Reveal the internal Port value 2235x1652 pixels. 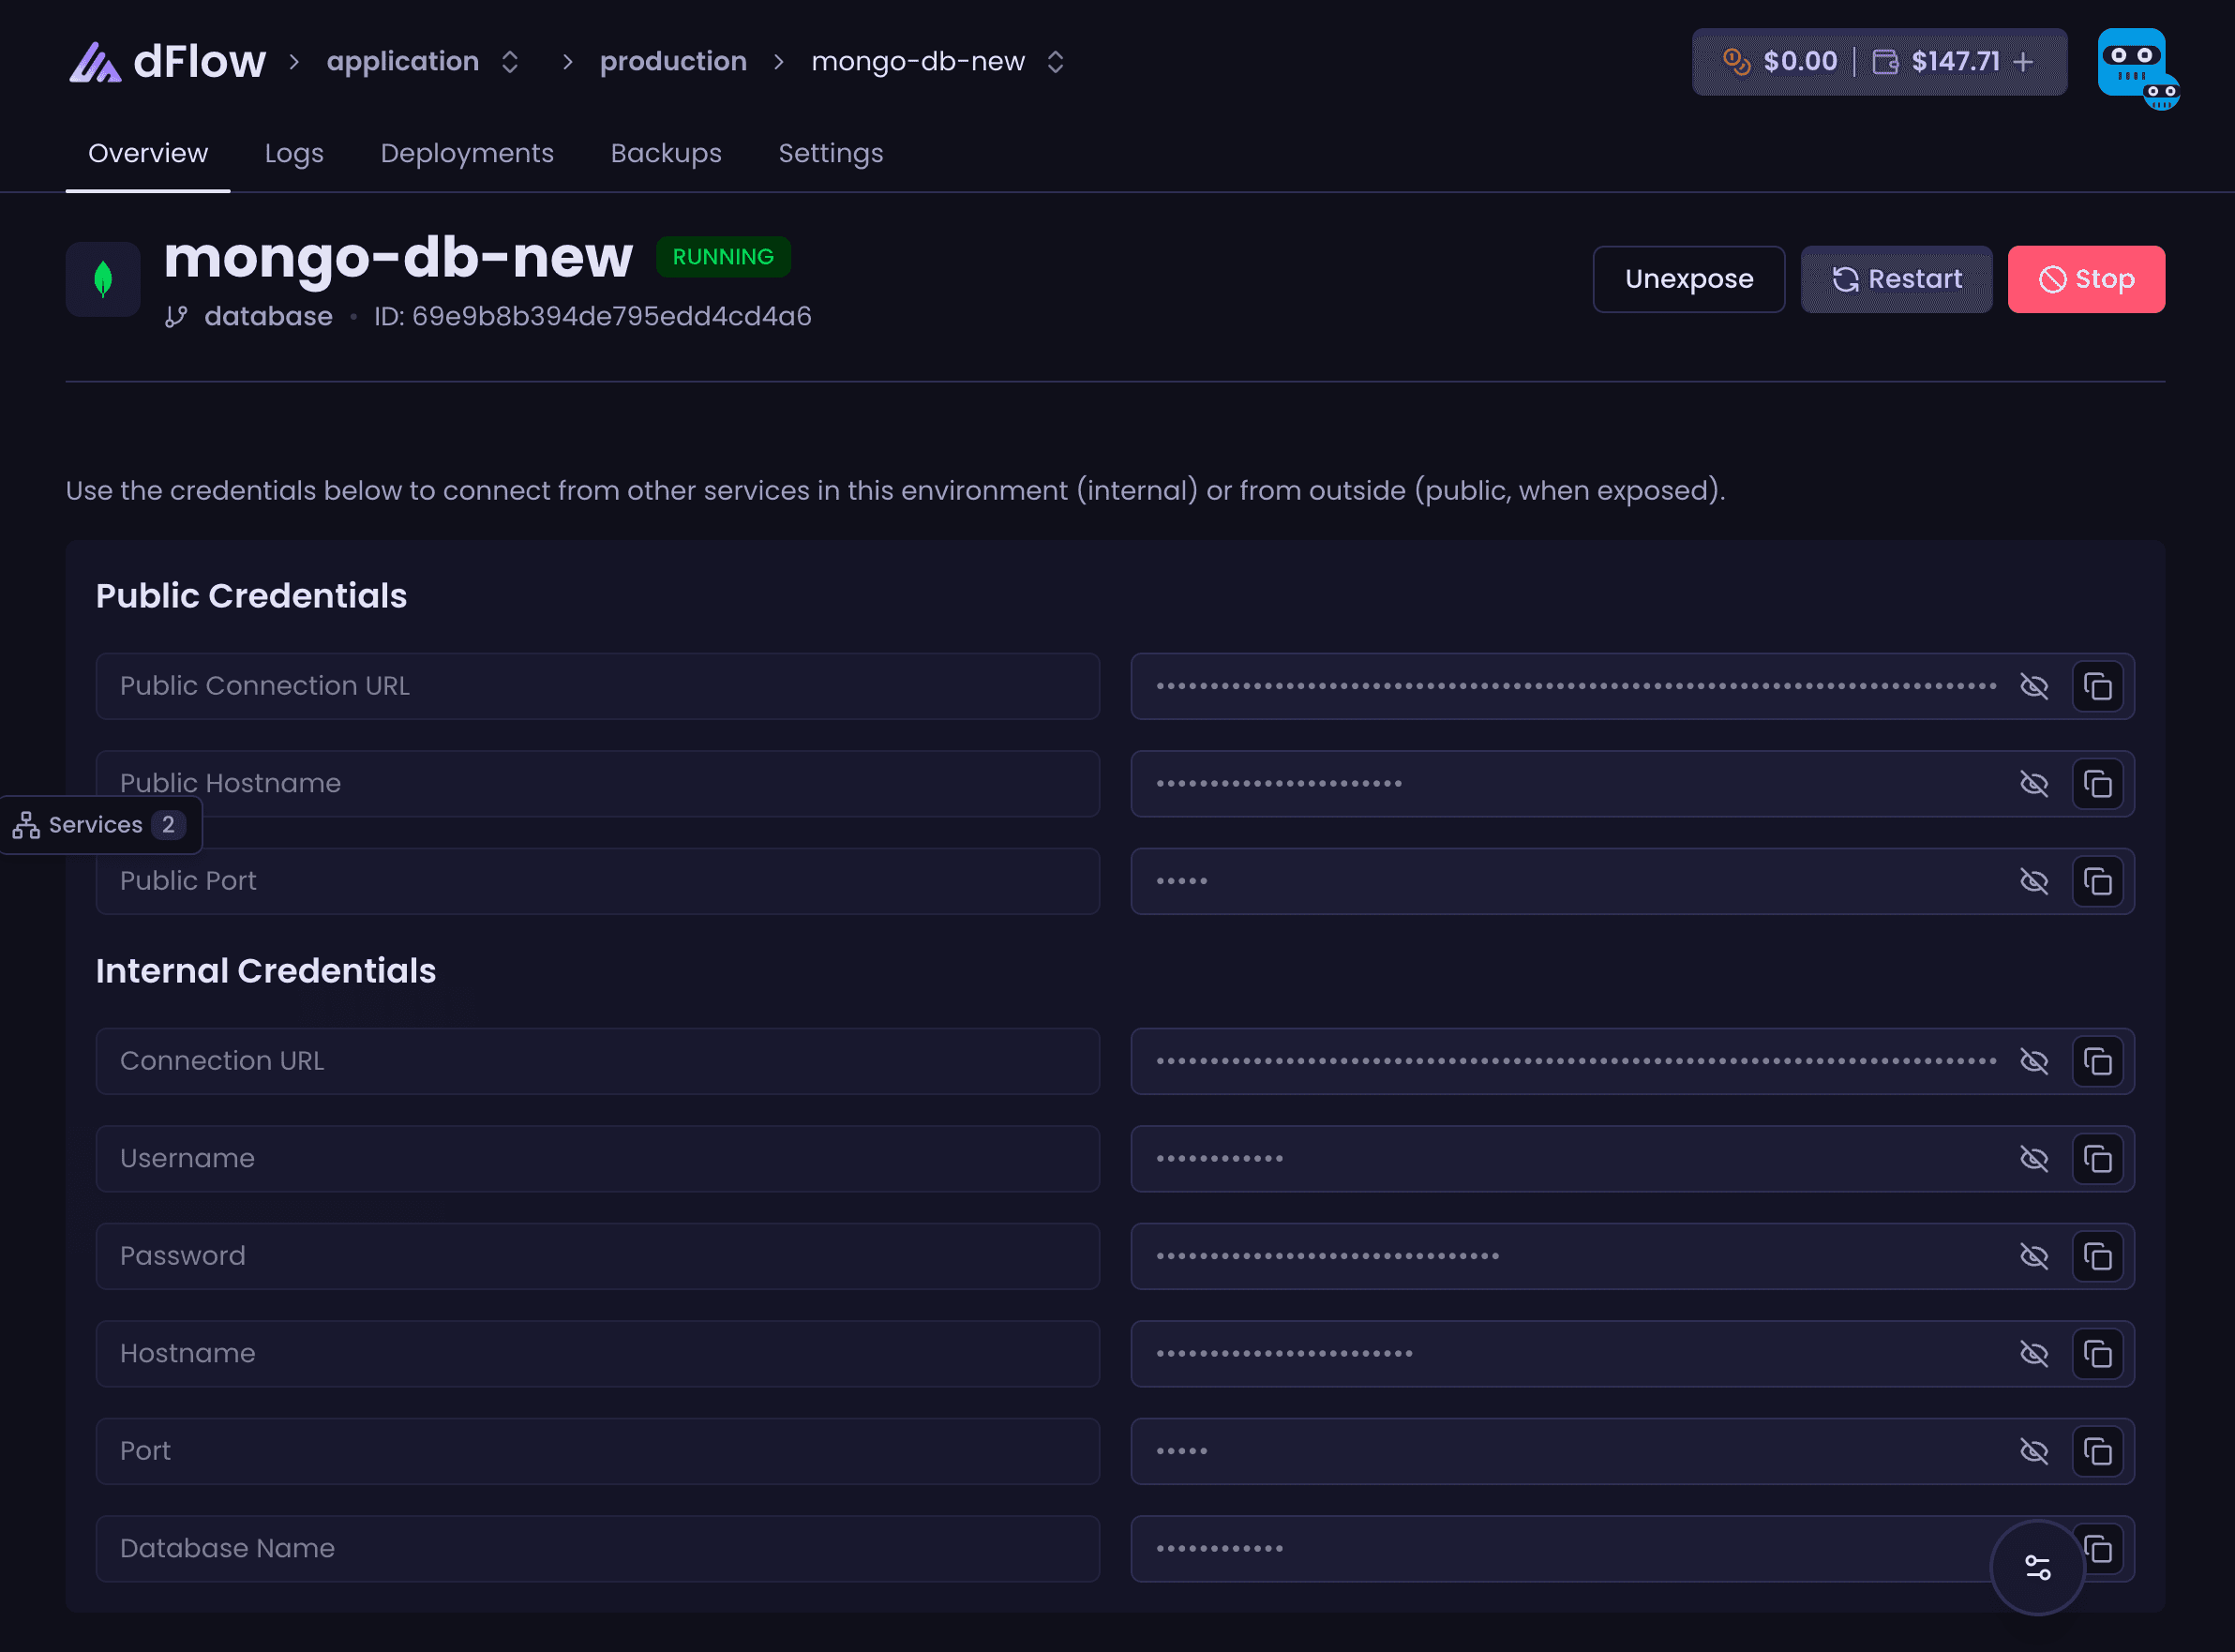click(2033, 1451)
